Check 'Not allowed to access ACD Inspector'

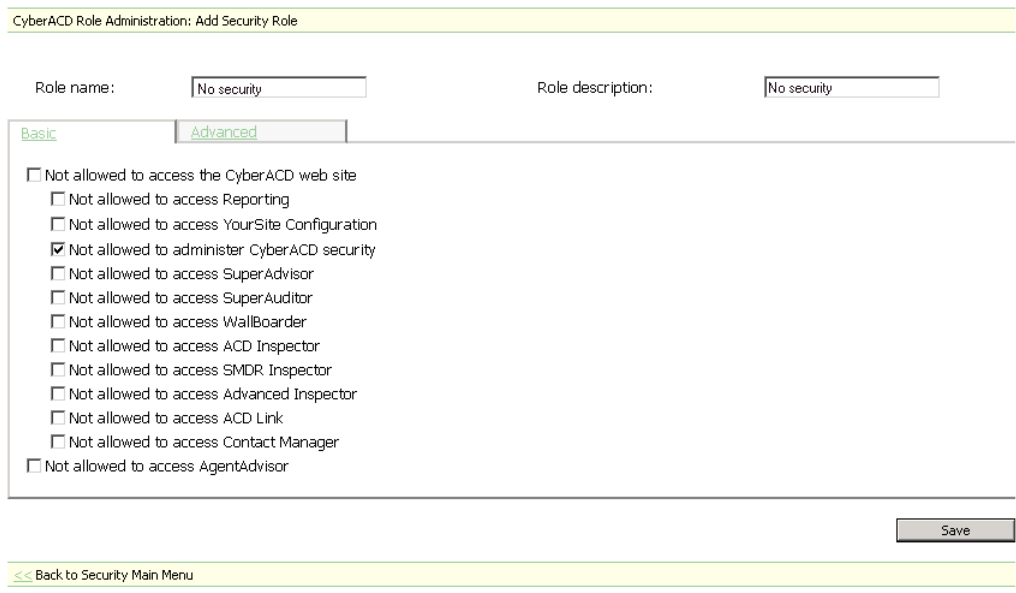click(x=58, y=346)
